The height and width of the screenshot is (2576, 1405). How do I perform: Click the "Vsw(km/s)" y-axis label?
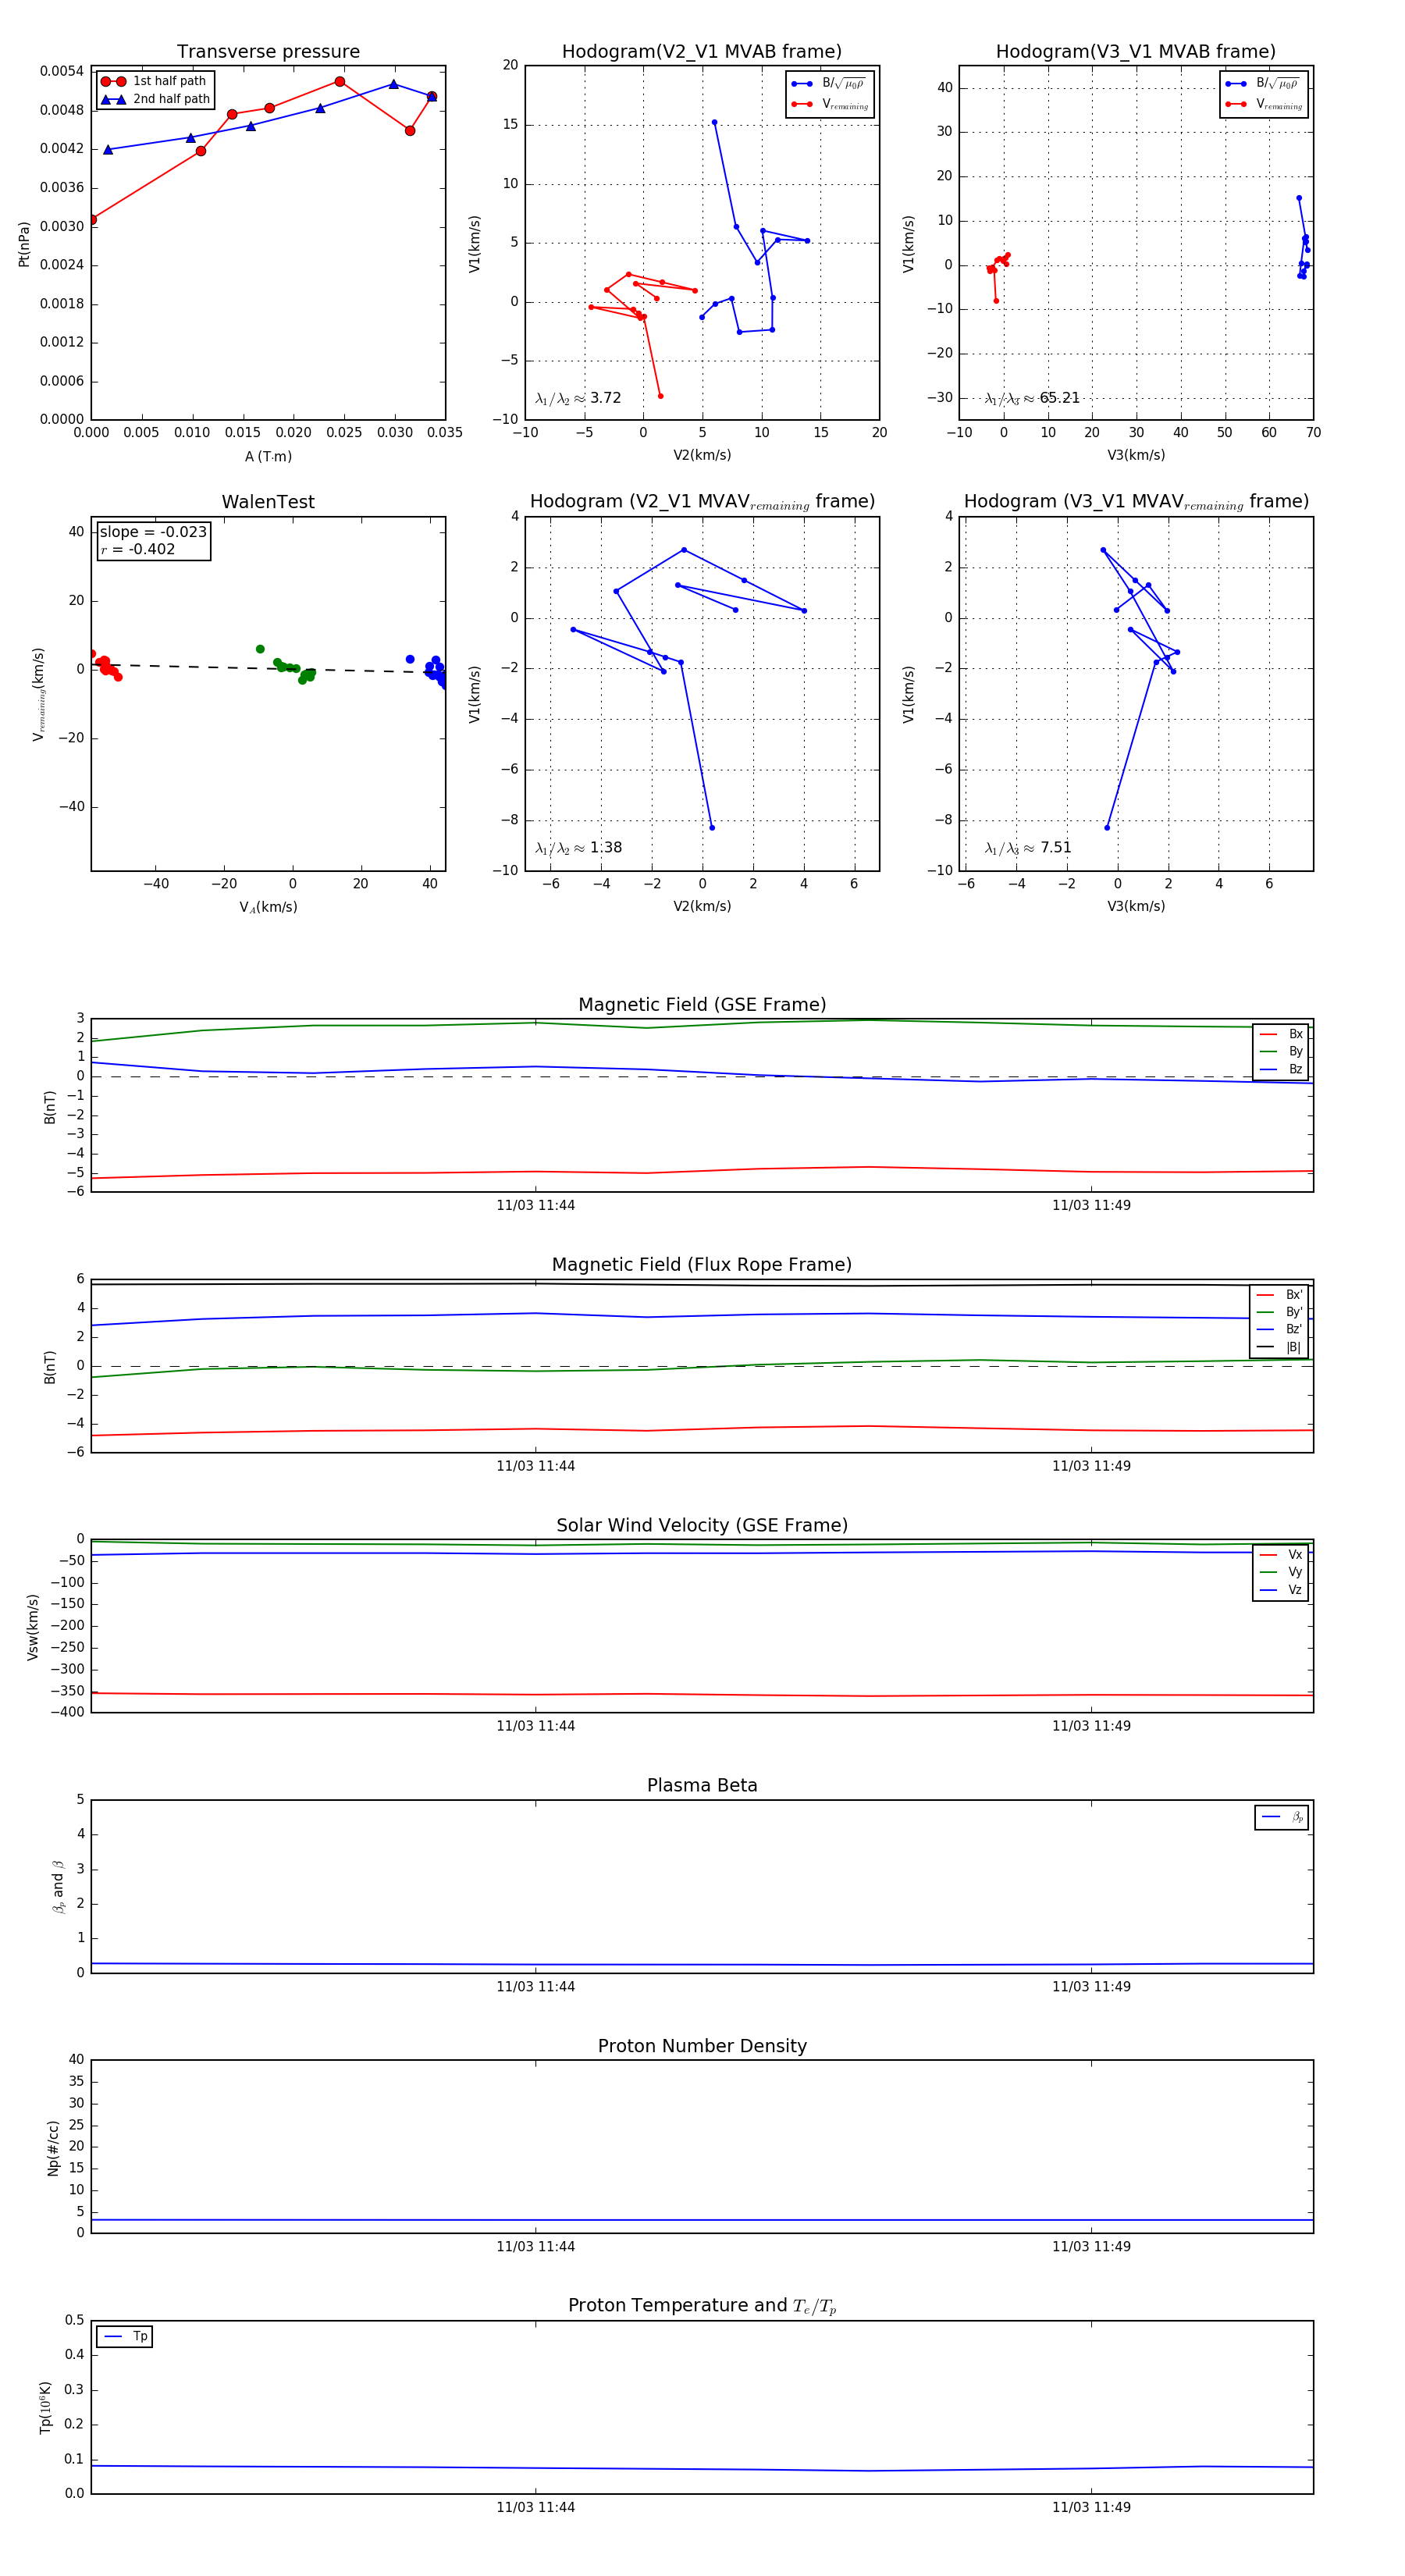(x=33, y=1628)
